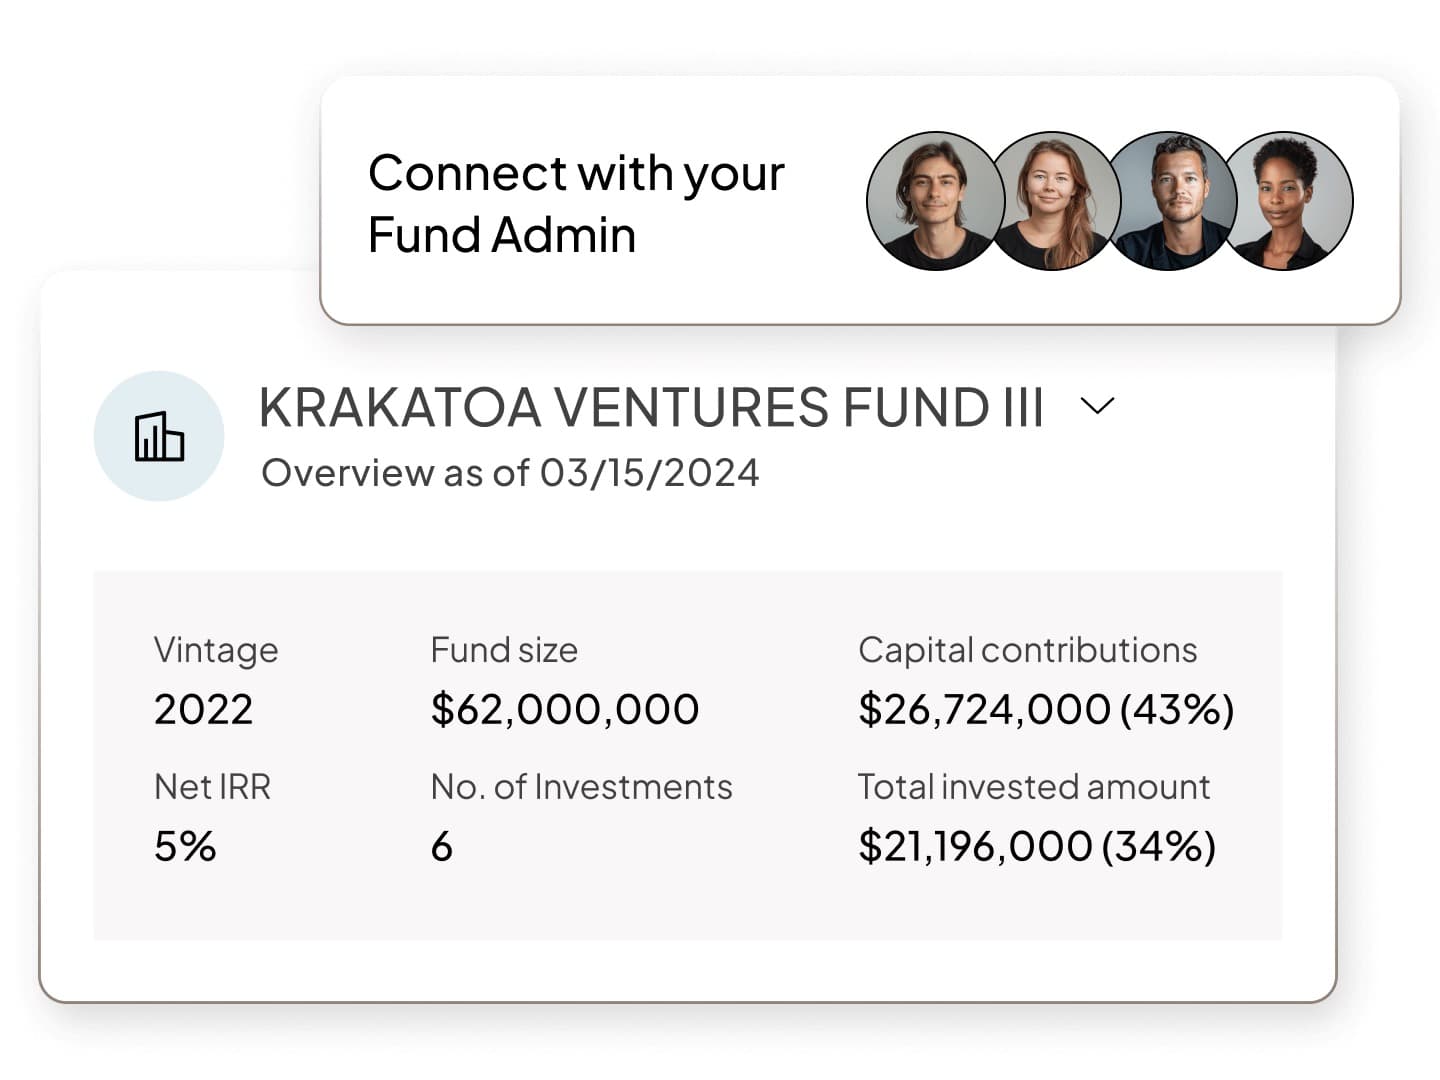
Task: Click the Total invested amount label
Action: click(x=1033, y=787)
